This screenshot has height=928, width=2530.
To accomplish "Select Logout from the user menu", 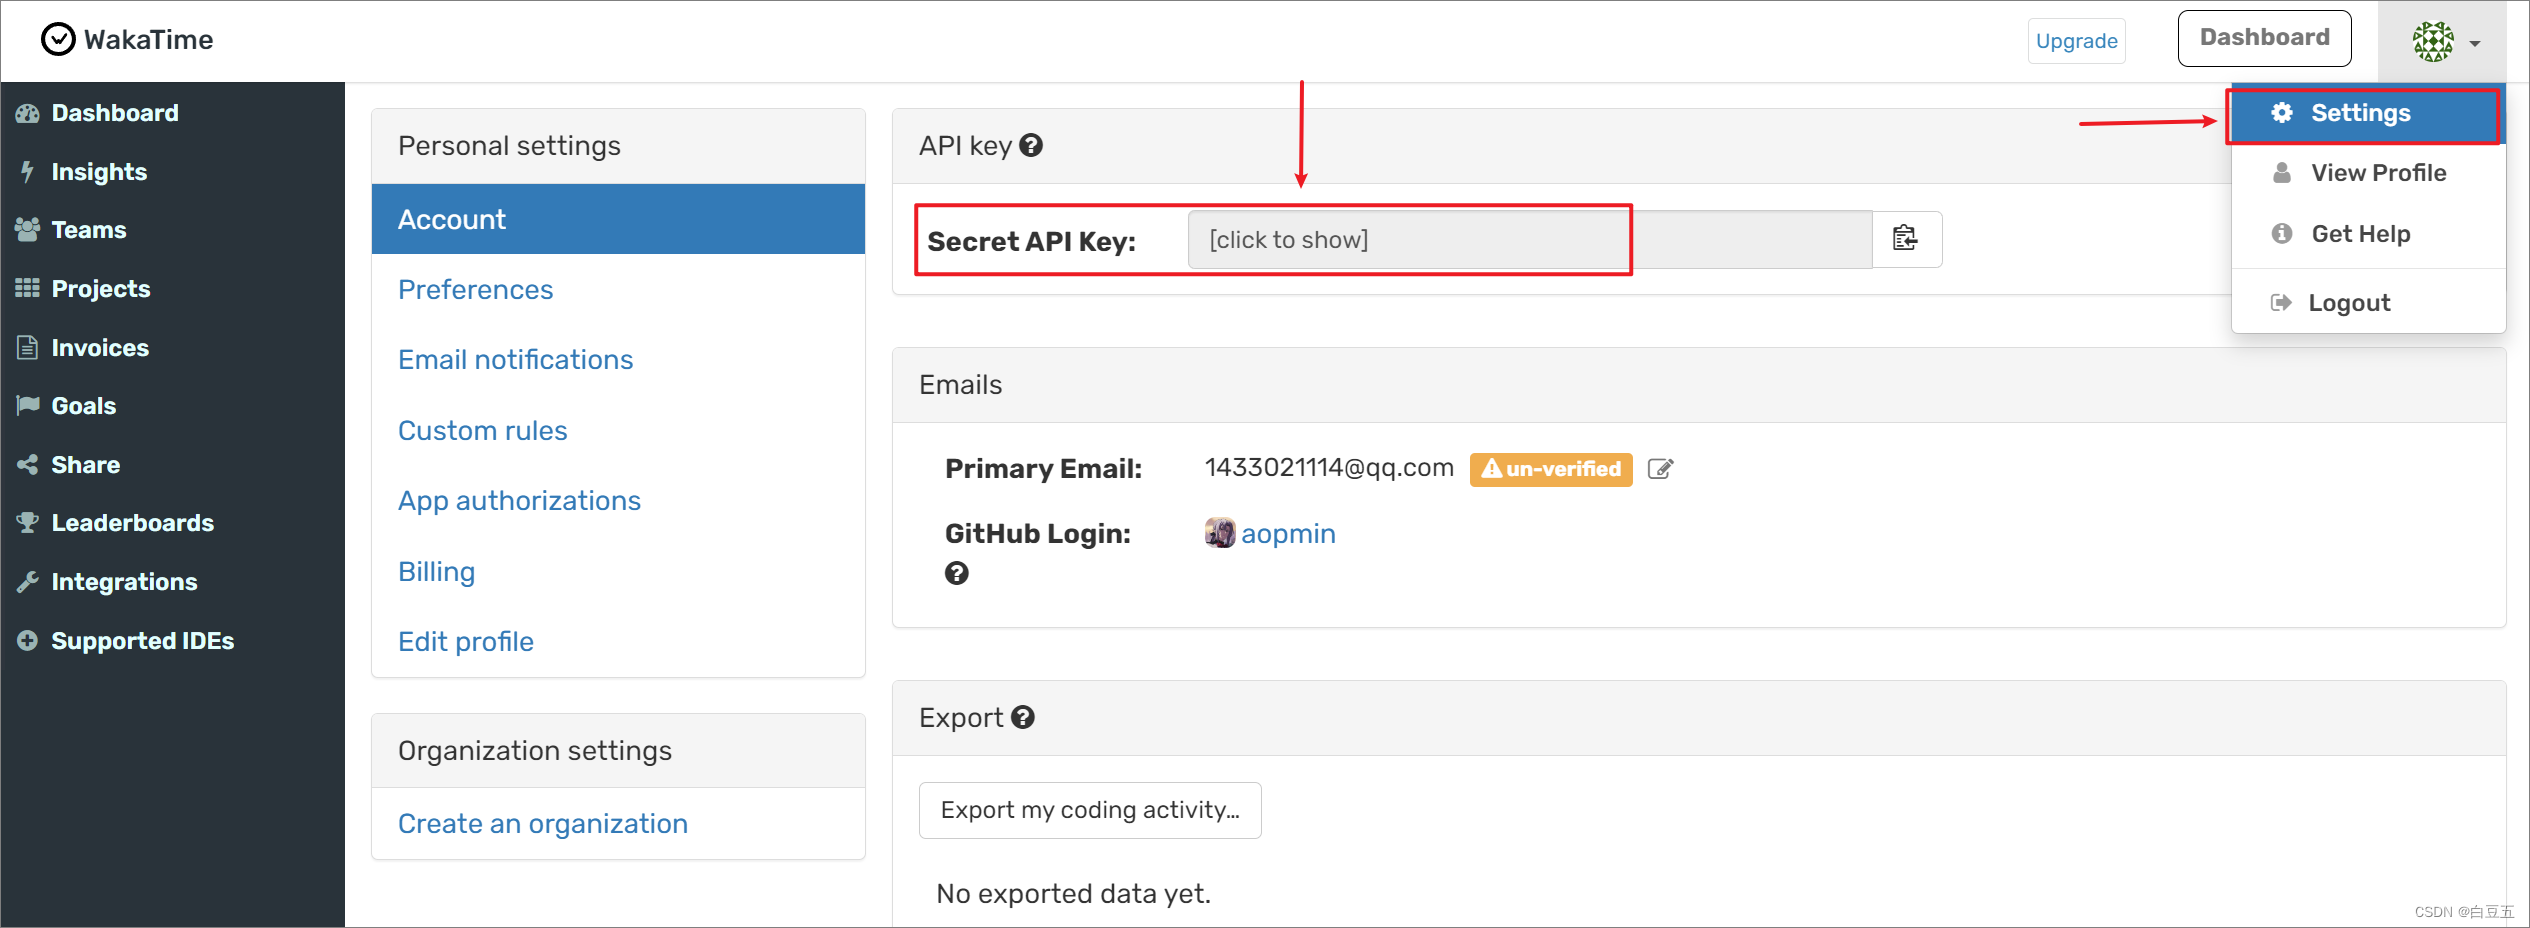I will point(2367,302).
